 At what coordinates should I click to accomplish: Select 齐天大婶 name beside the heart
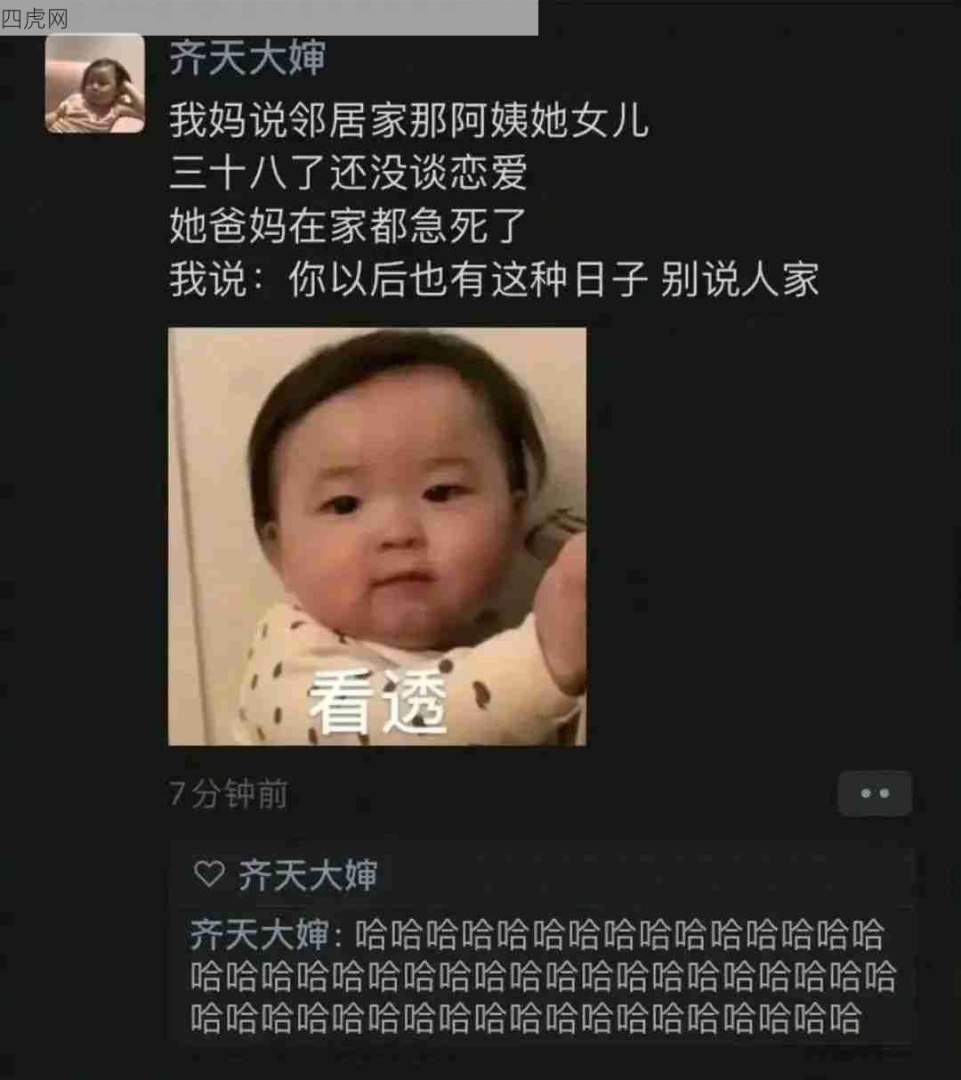tap(308, 875)
